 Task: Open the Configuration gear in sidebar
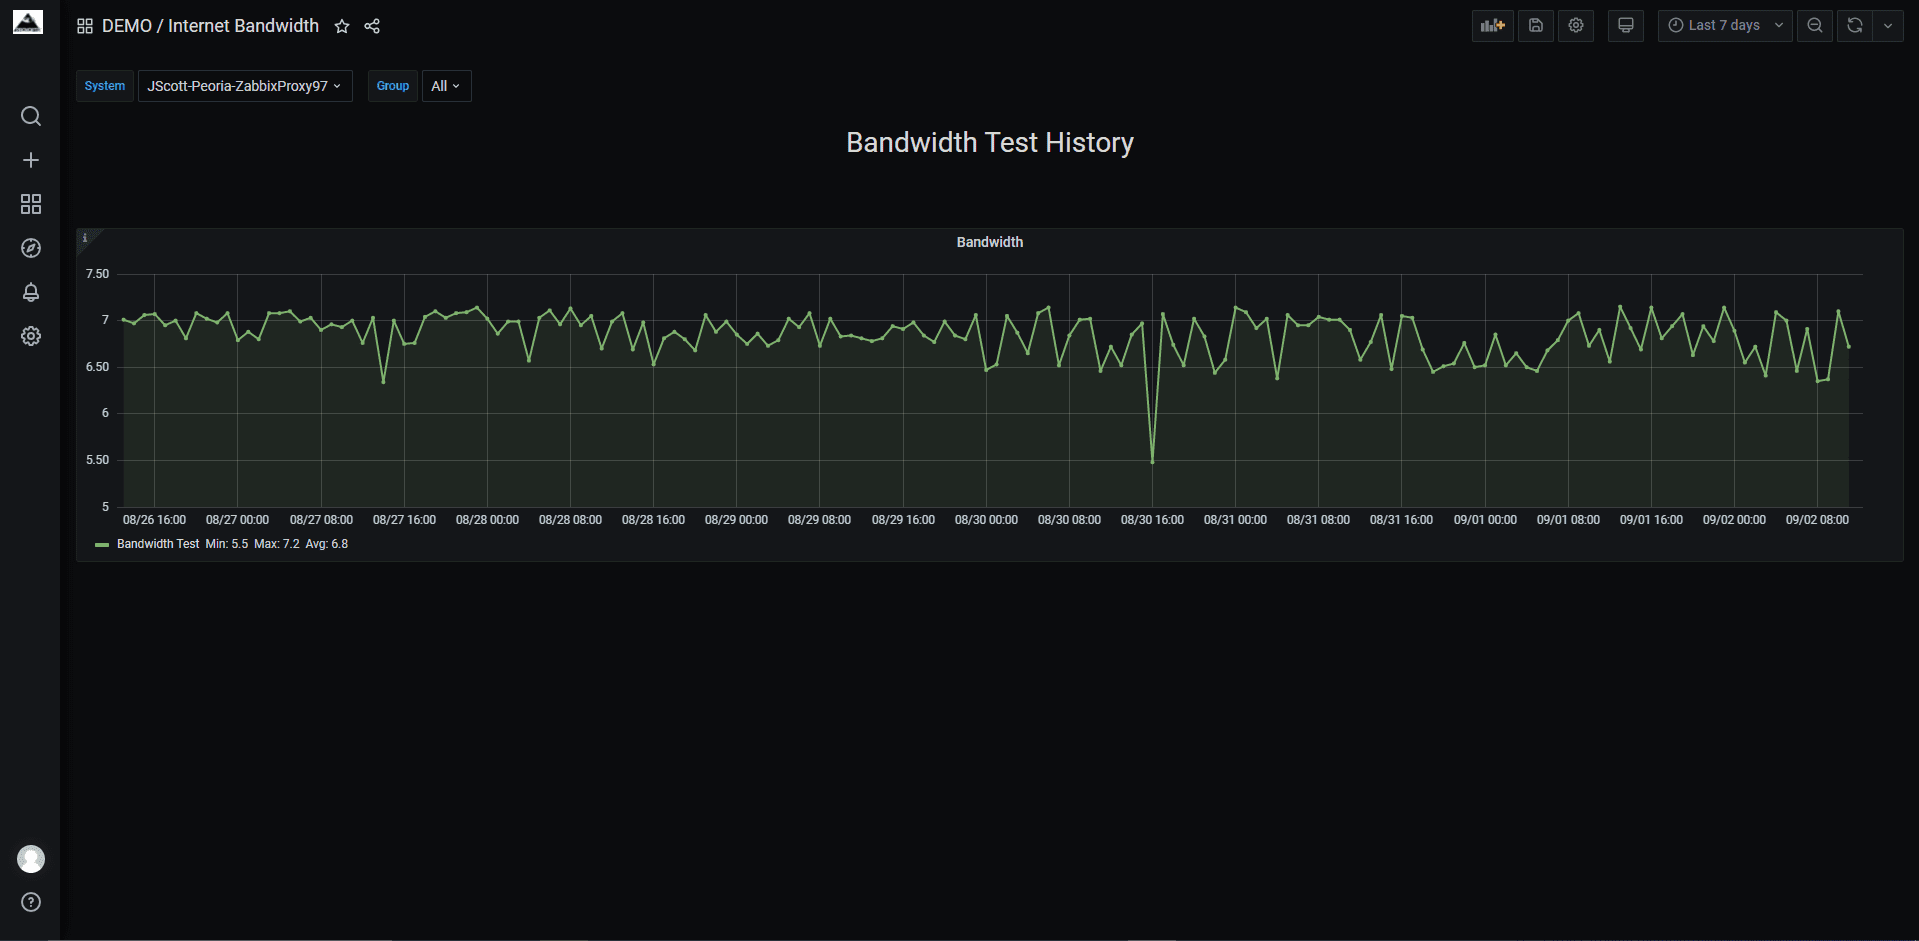(31, 336)
